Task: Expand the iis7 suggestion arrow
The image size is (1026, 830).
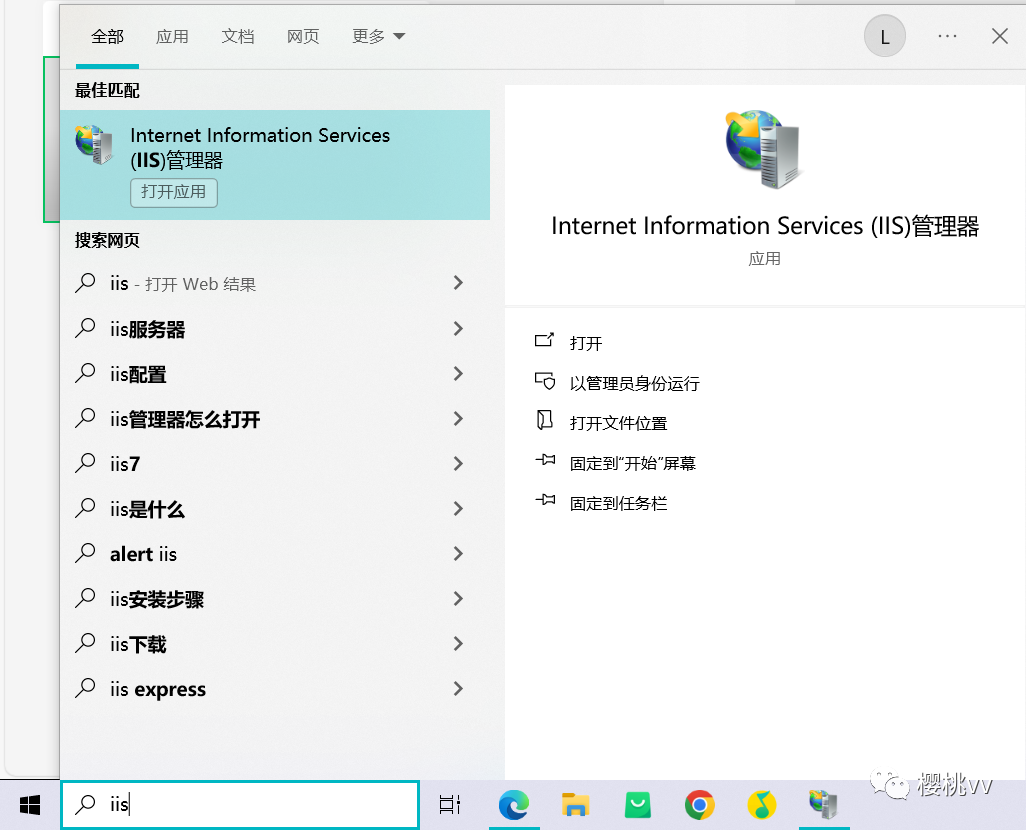Action: [x=458, y=463]
